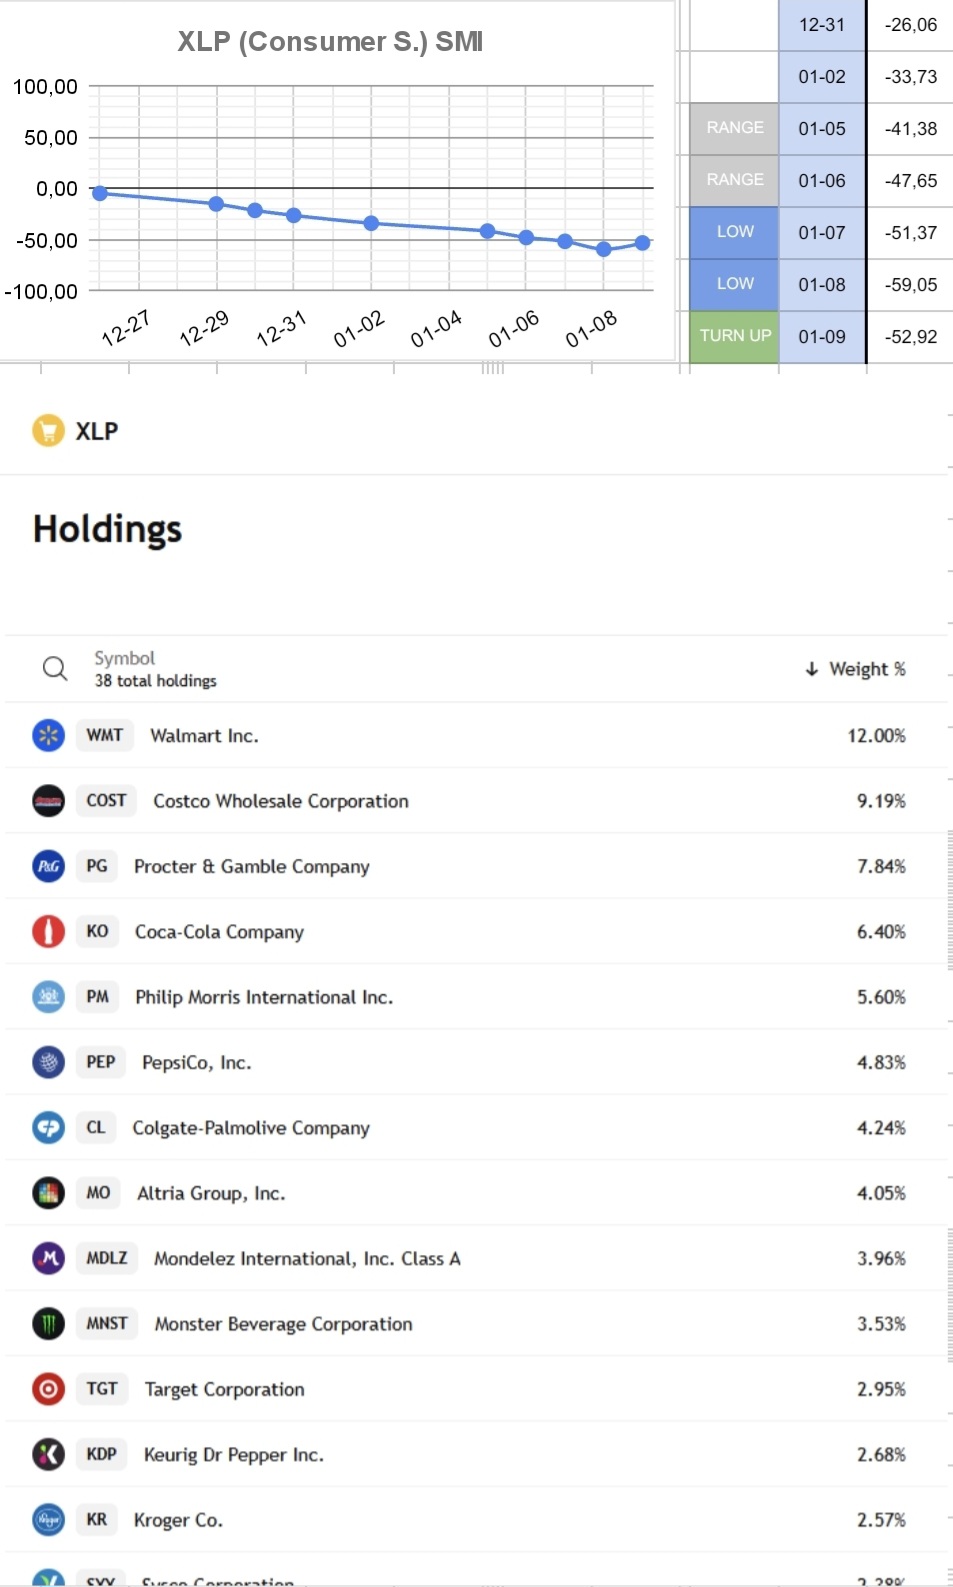Click the Coca-Cola bottle logo icon
The width and height of the screenshot is (953, 1587).
click(x=48, y=931)
